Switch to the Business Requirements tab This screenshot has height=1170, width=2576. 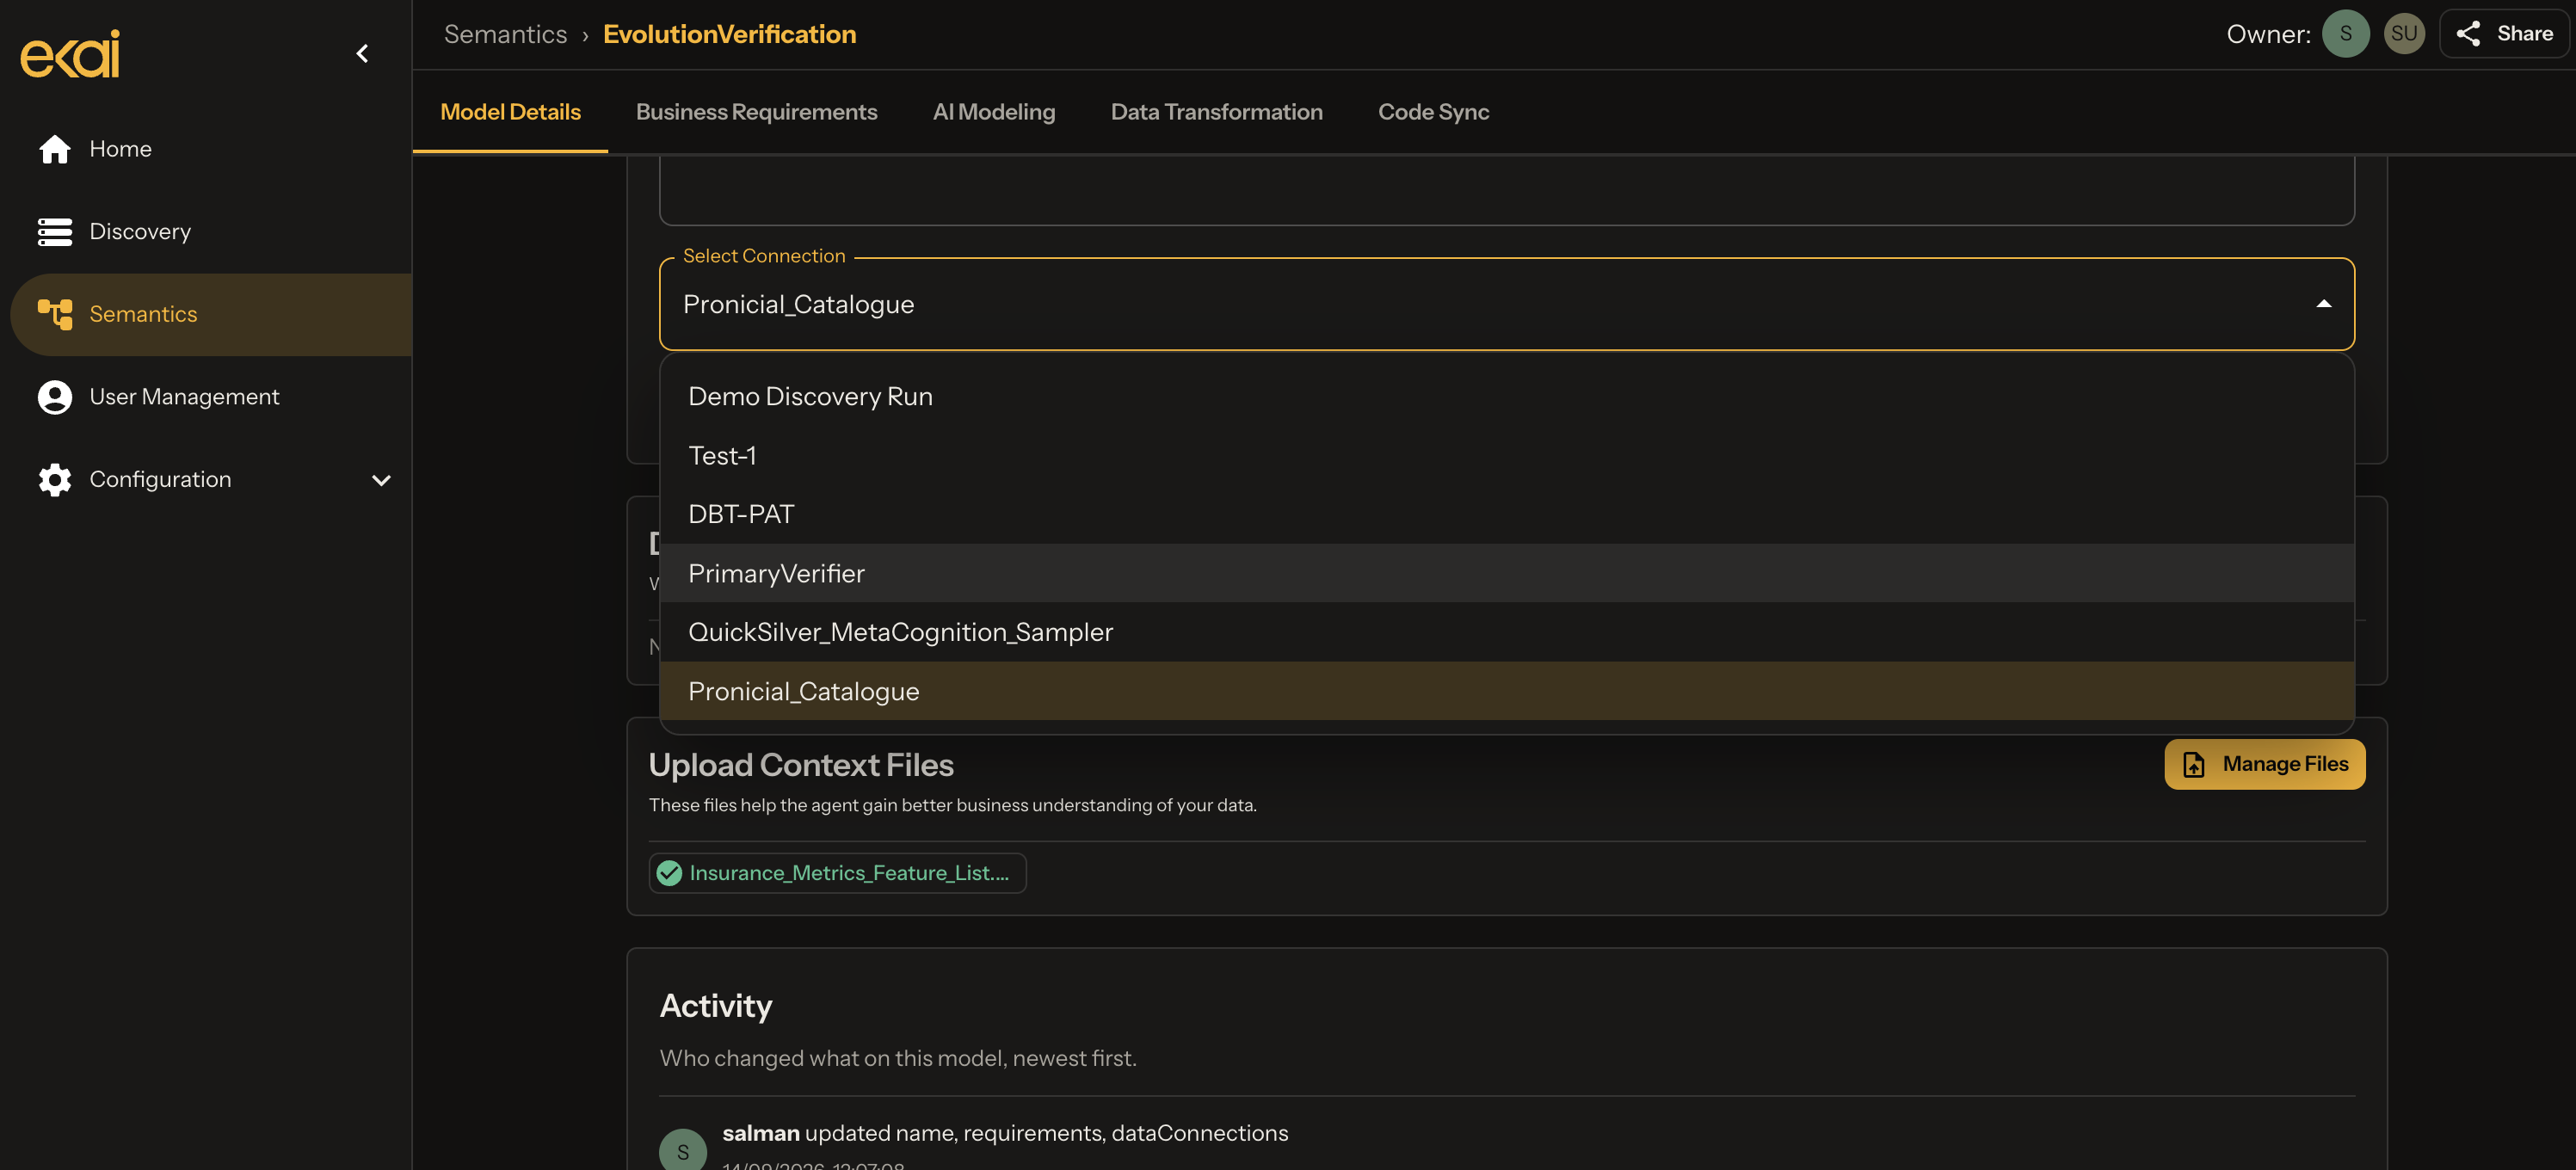pyautogui.click(x=756, y=112)
